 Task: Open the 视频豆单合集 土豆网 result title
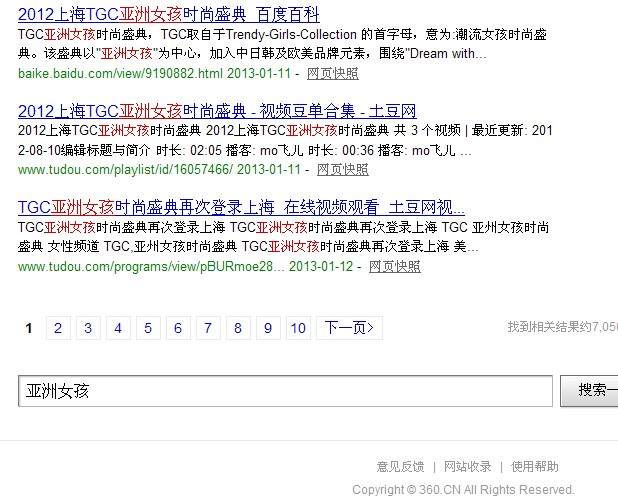(x=217, y=111)
